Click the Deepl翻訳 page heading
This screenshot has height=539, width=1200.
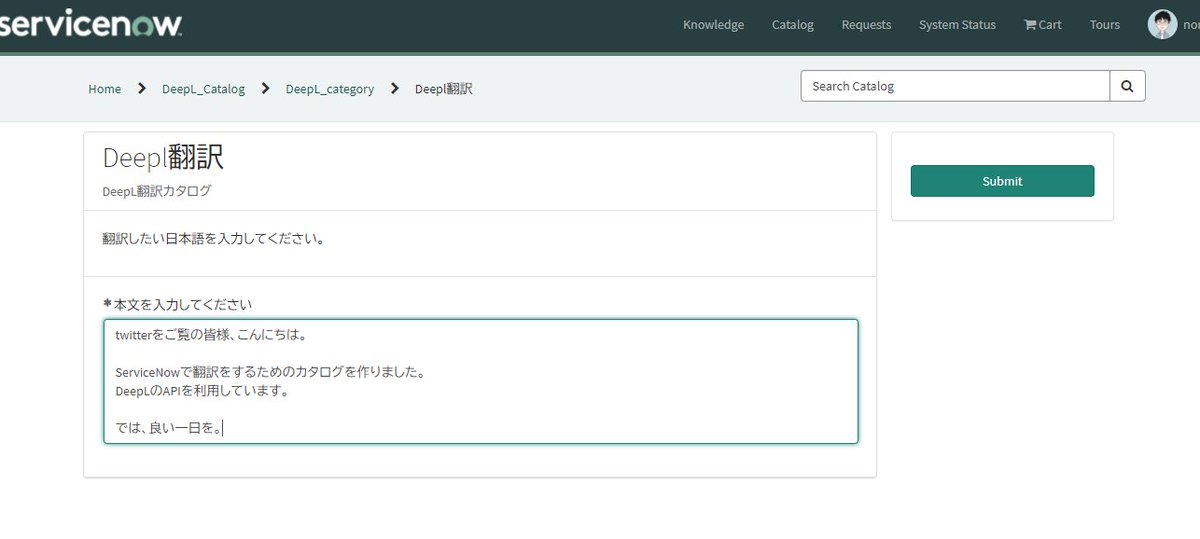[163, 157]
